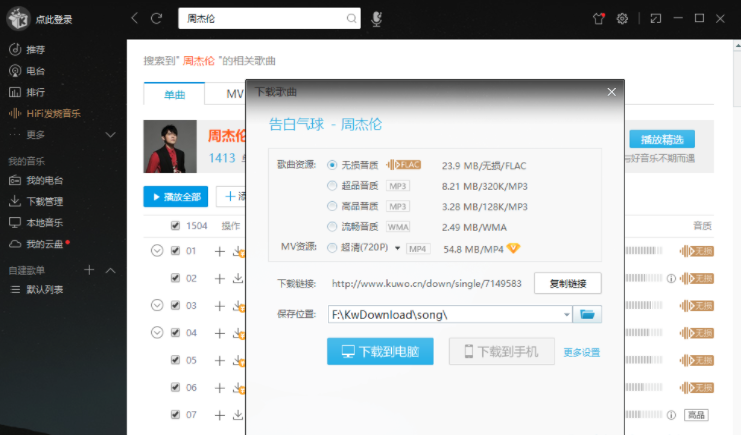This screenshot has height=435, width=741.
Task: Click the search magnifier icon
Action: tap(351, 18)
